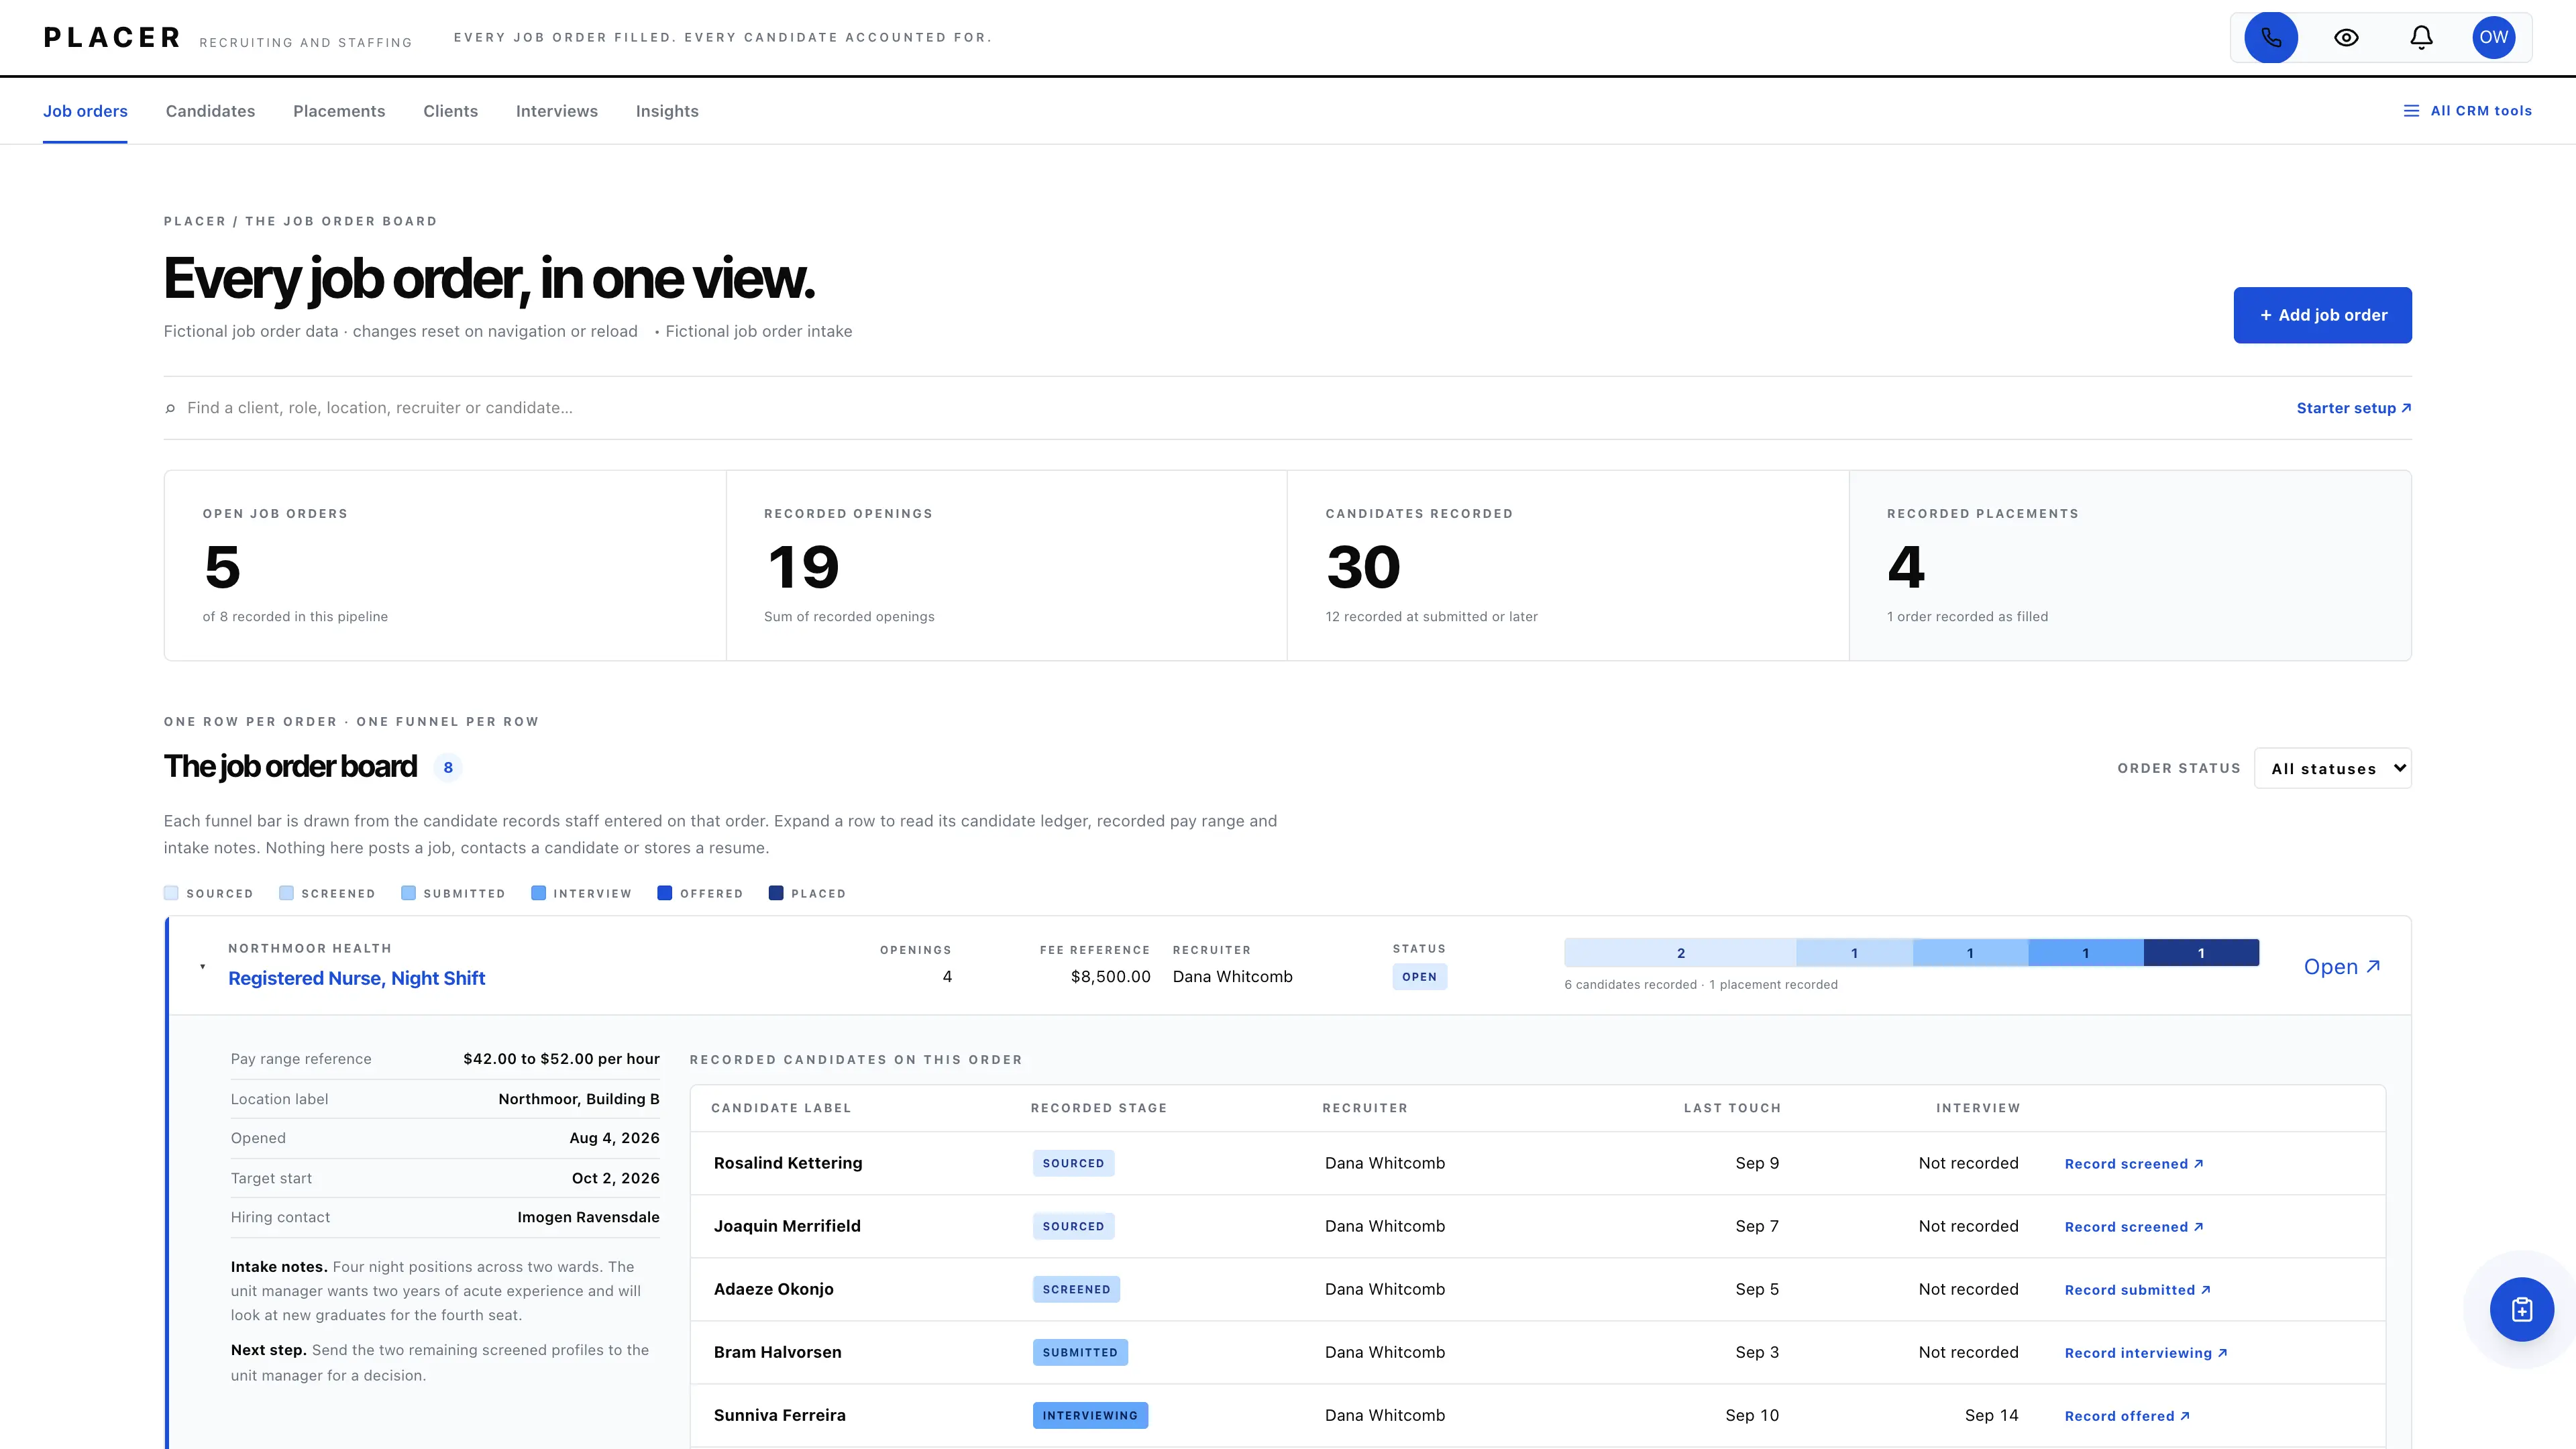The height and width of the screenshot is (1449, 2576).
Task: Switch to the Candidates tab
Action: pos(210,111)
